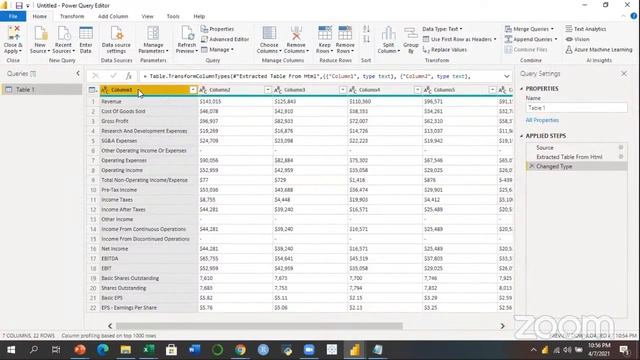640x360 pixels.
Task: Close the Query Settings pane
Action: pos(624,73)
